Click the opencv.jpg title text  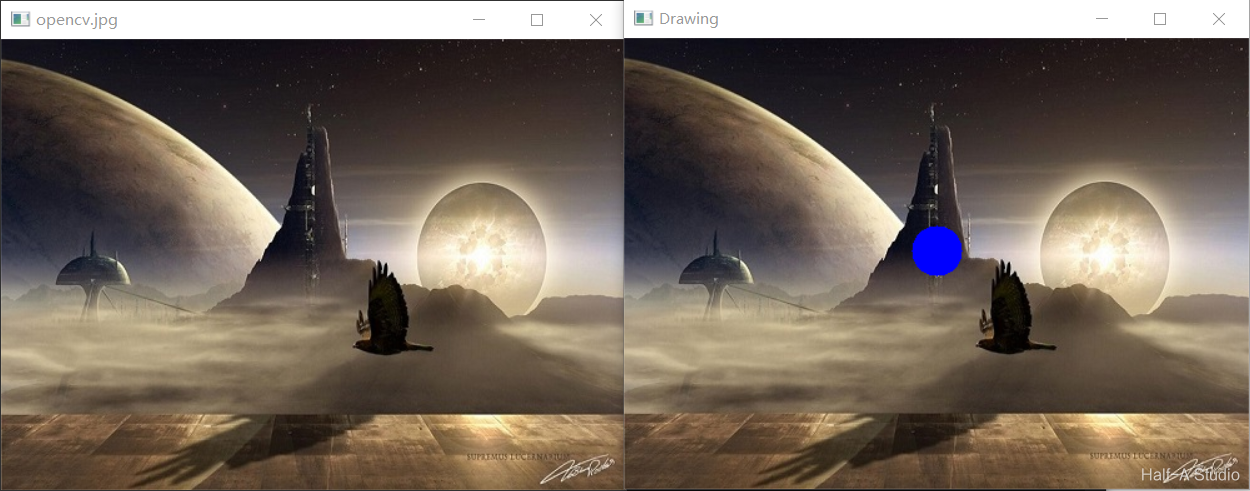[x=76, y=20]
